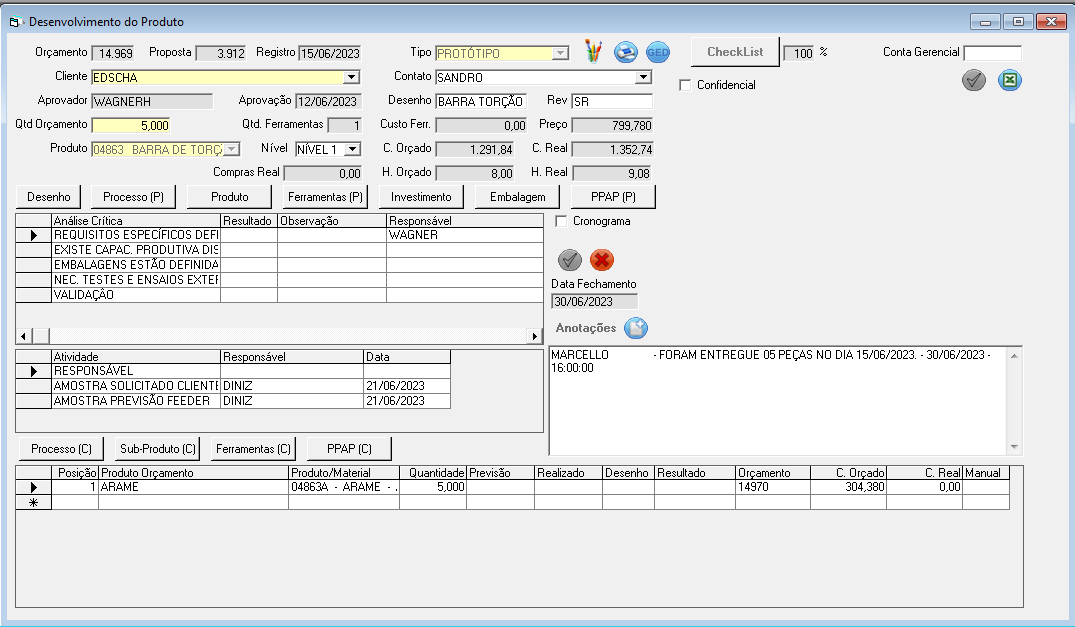Click the Sub-Produto (C) button
The height and width of the screenshot is (627, 1075).
158,449
